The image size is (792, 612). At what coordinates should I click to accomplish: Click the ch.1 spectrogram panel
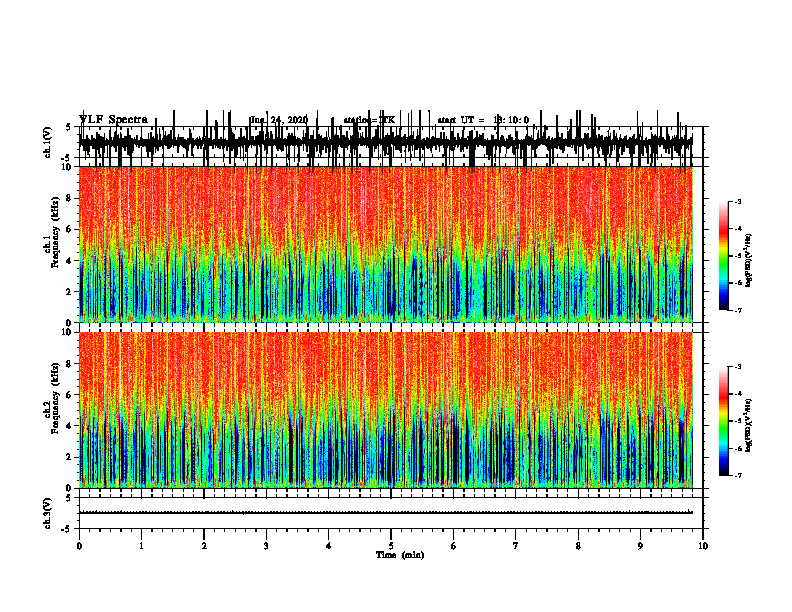point(386,244)
